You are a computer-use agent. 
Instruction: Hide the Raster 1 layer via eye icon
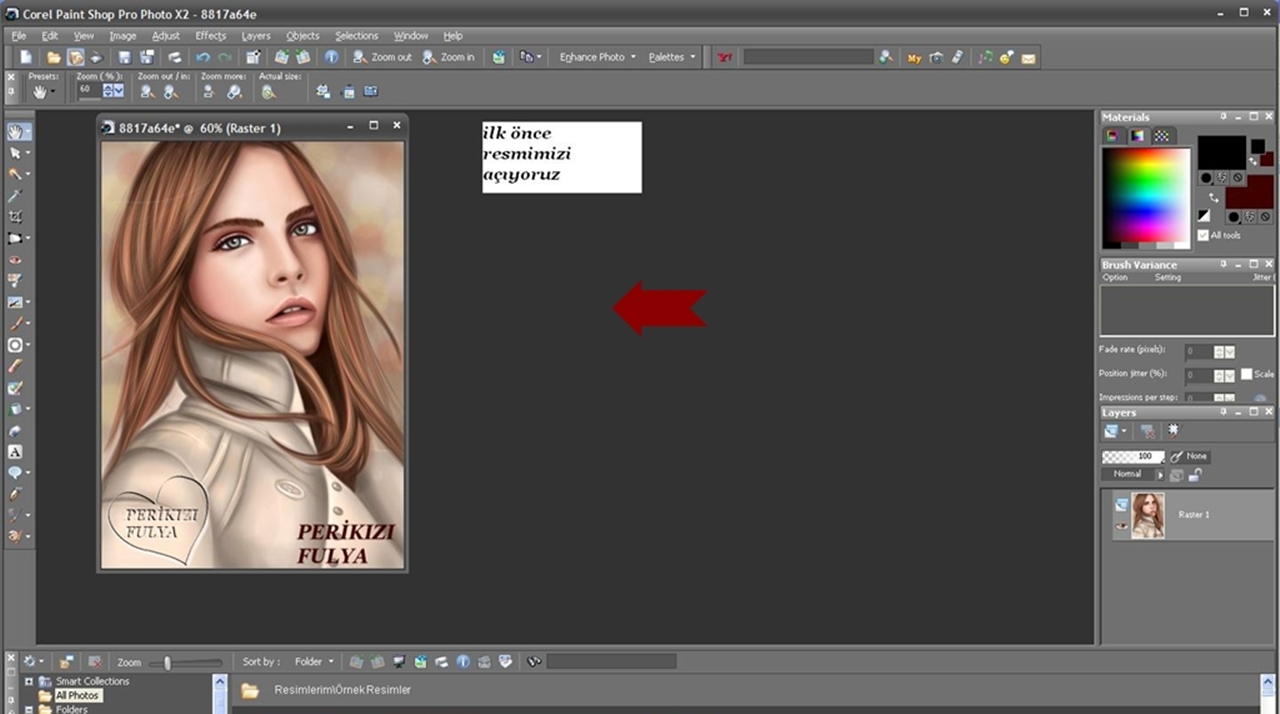[x=1121, y=525]
